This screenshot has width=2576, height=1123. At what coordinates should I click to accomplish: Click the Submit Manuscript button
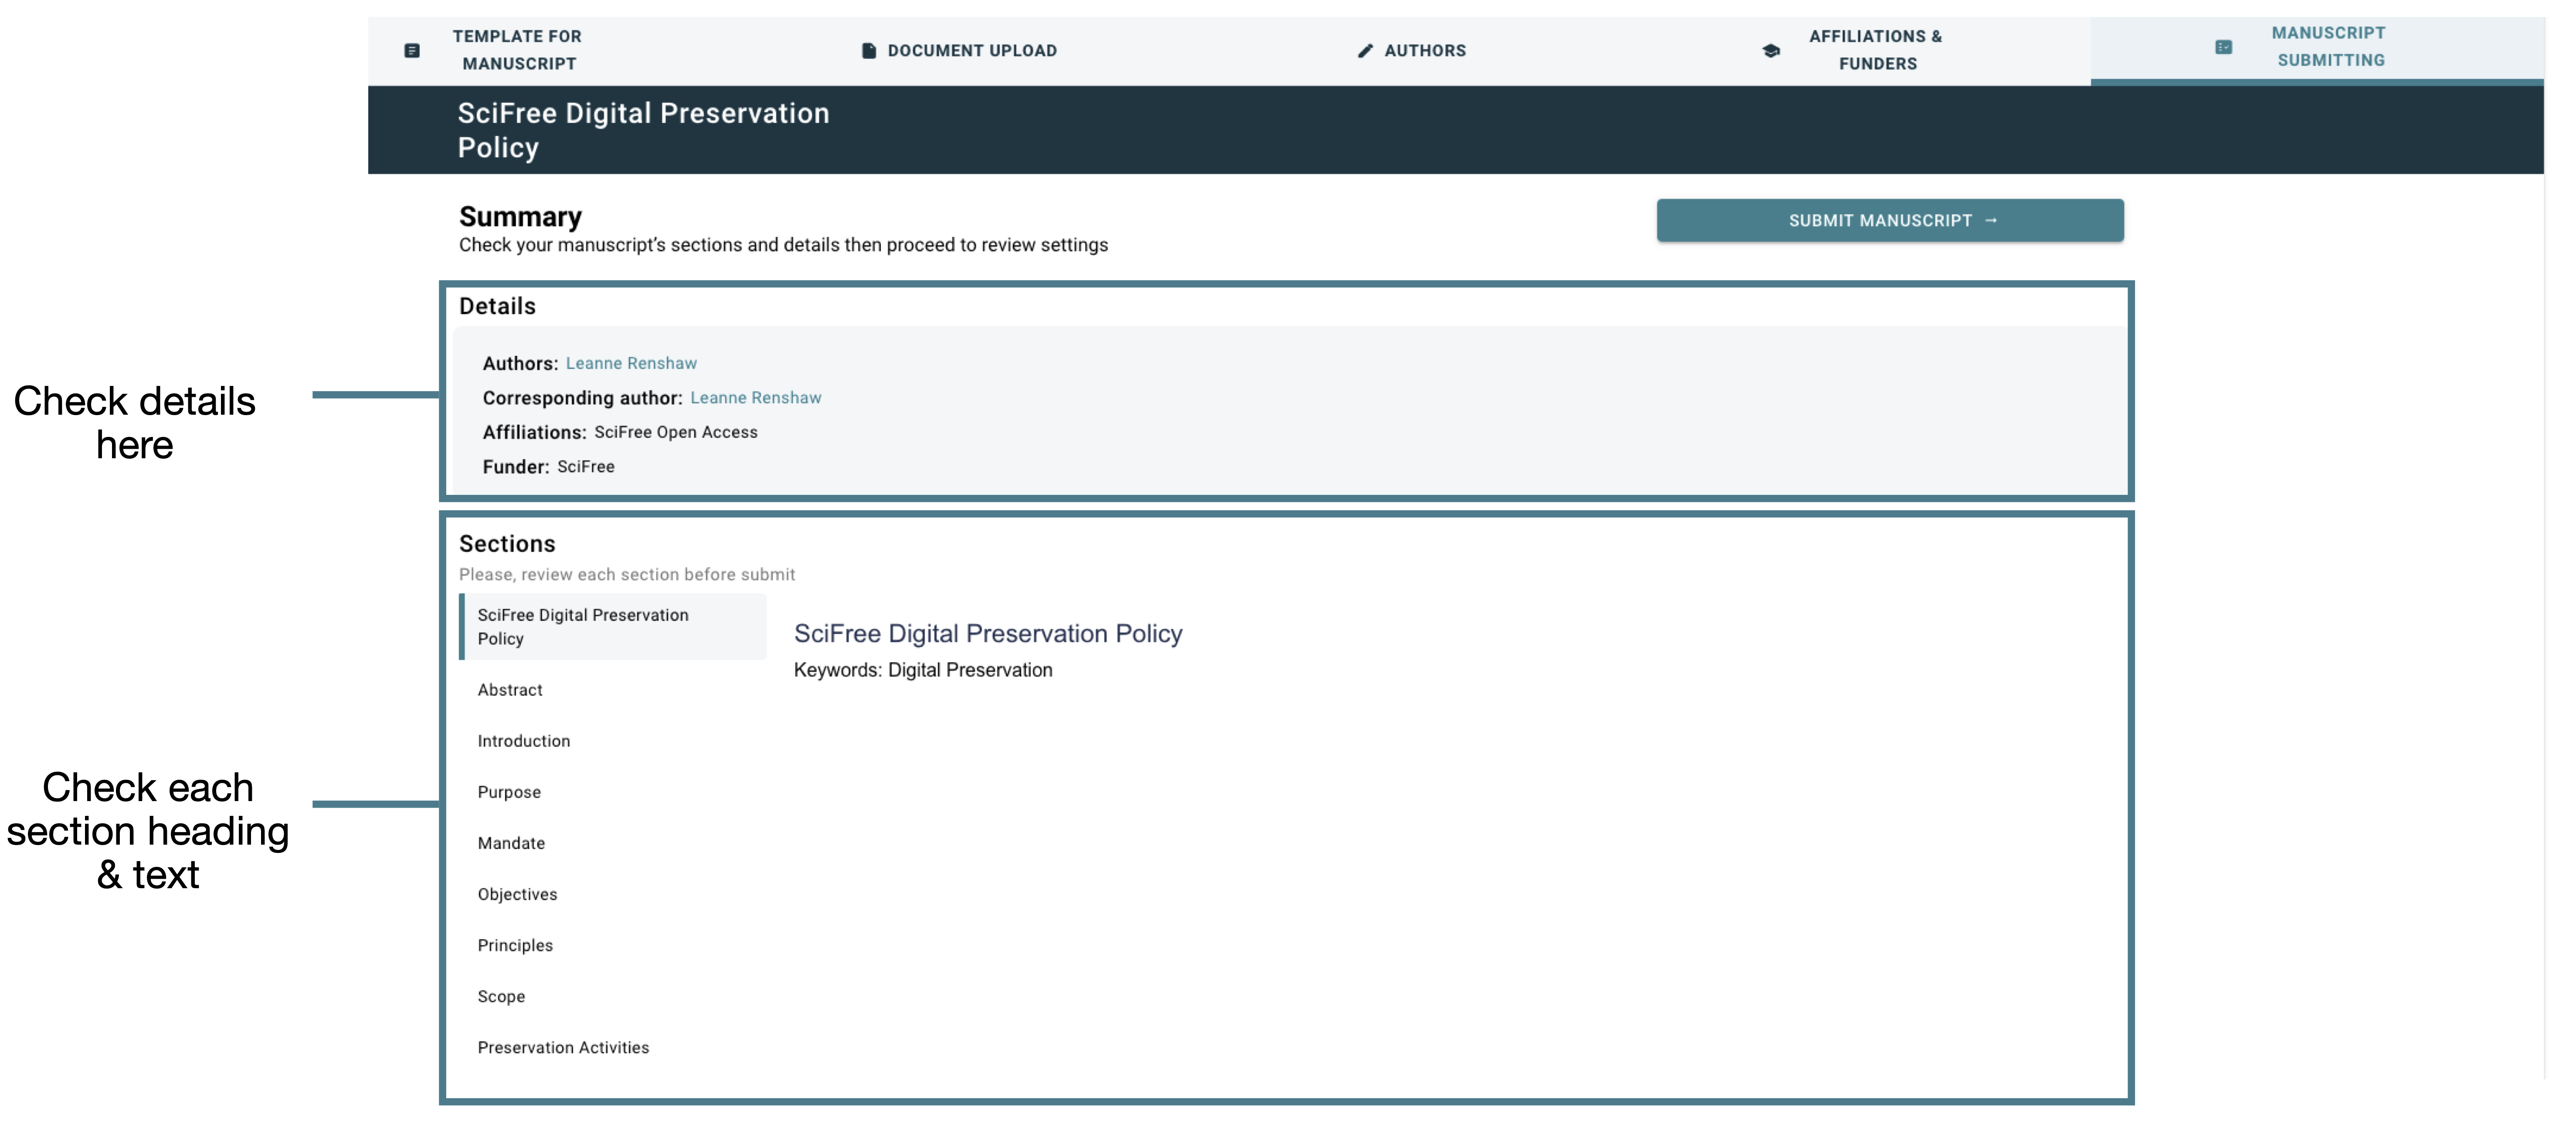(x=1889, y=220)
